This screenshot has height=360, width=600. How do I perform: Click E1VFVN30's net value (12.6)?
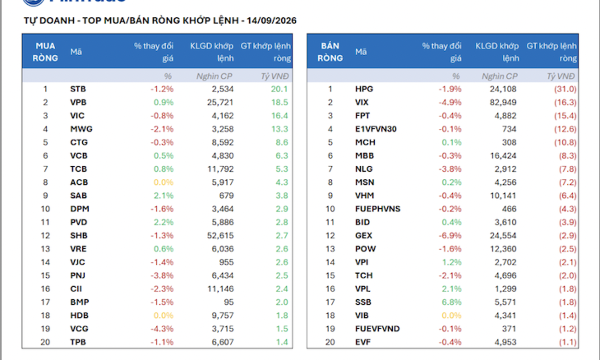click(565, 129)
